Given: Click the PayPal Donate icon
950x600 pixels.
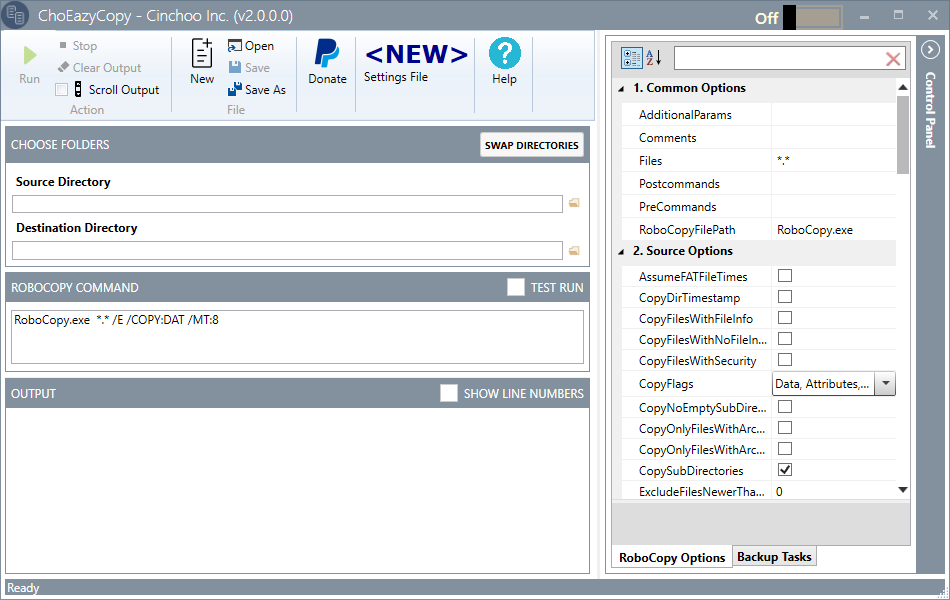Looking at the screenshot, I should 327,53.
